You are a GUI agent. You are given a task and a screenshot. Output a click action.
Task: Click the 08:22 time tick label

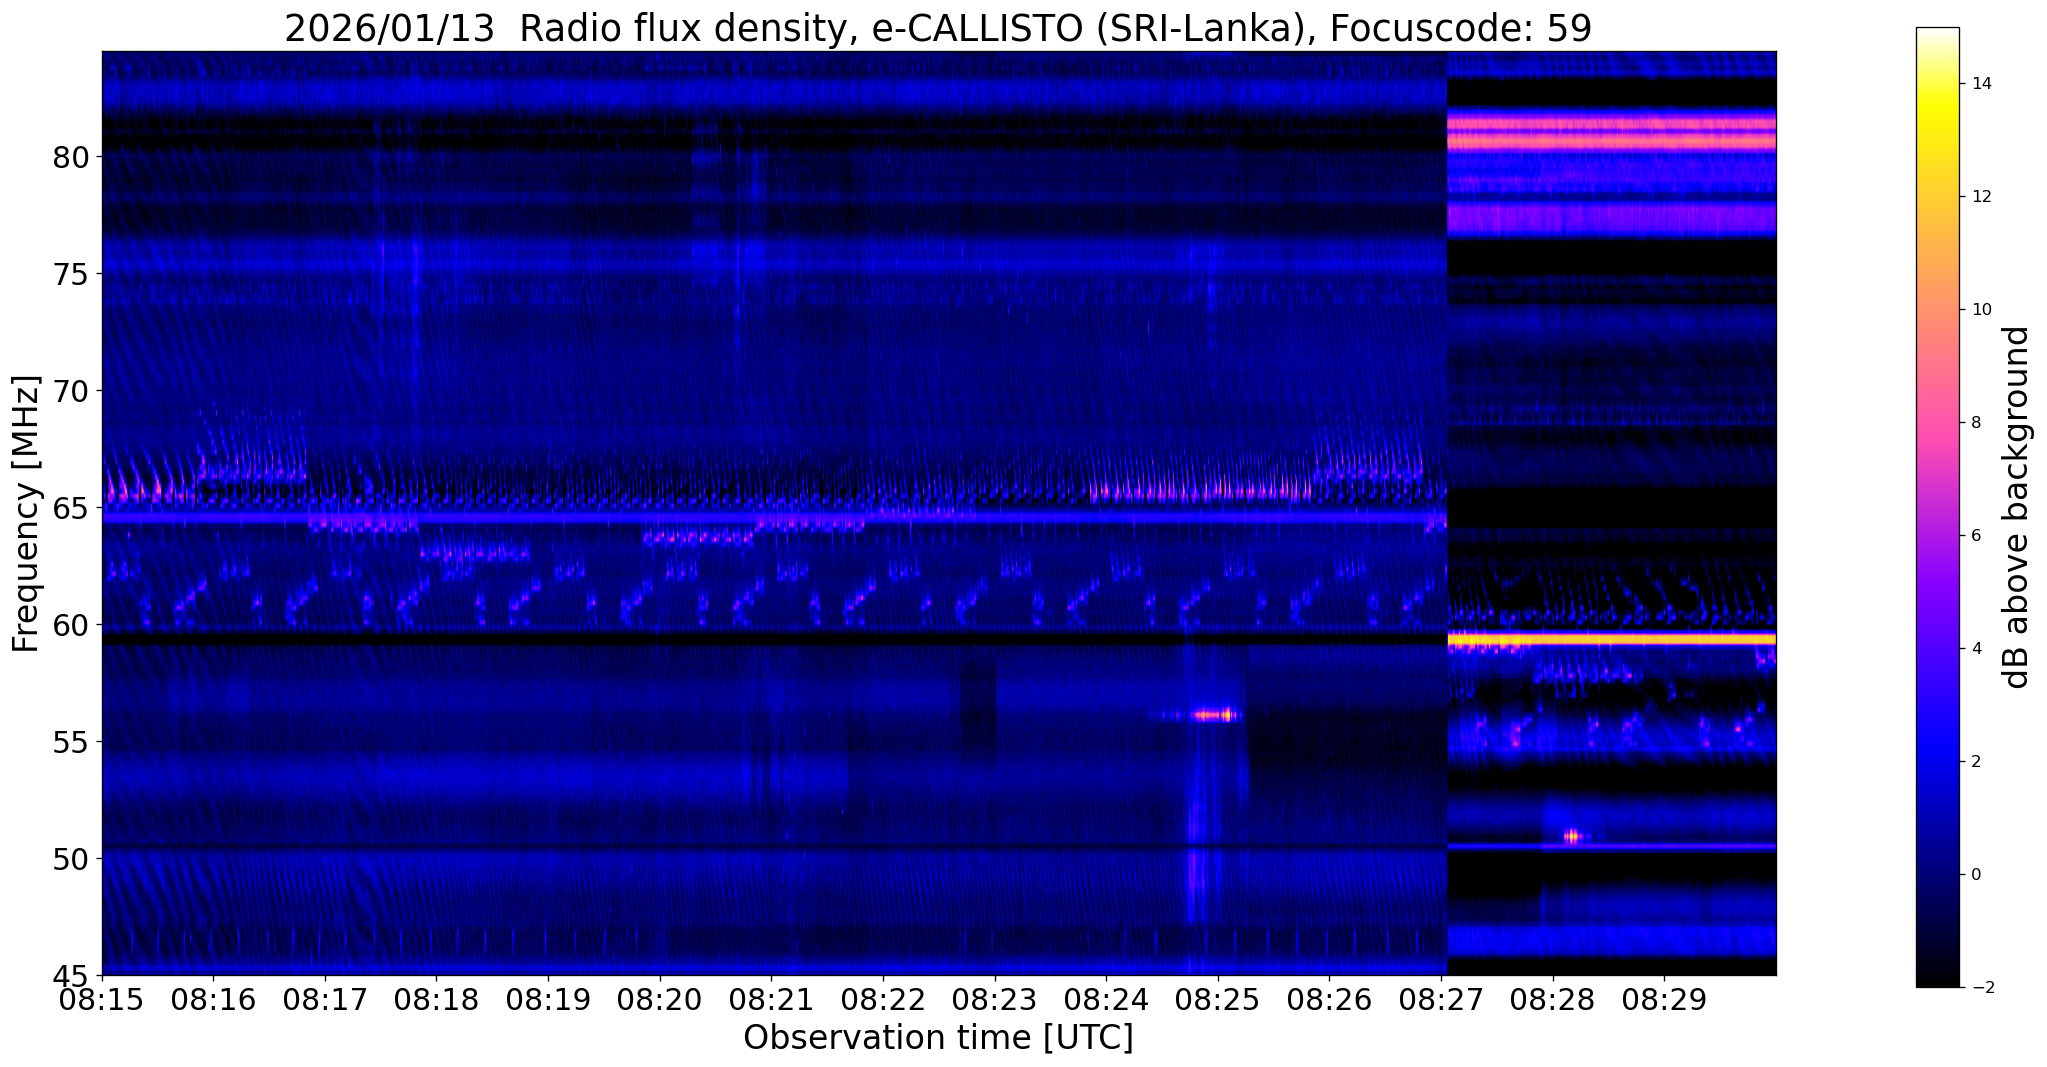[x=883, y=999]
